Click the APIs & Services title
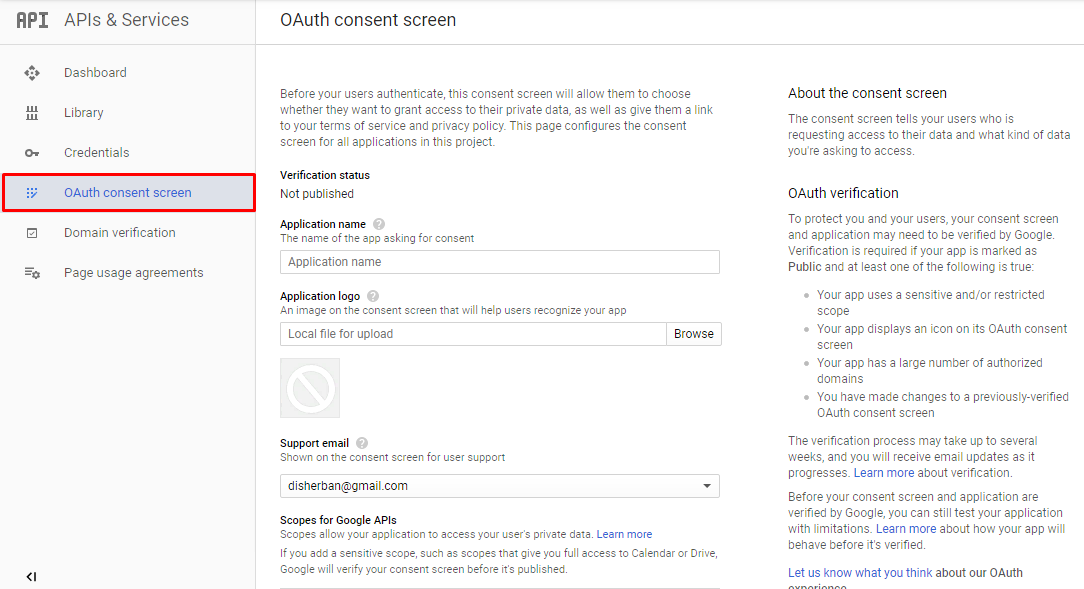The image size is (1084, 589). click(x=127, y=20)
